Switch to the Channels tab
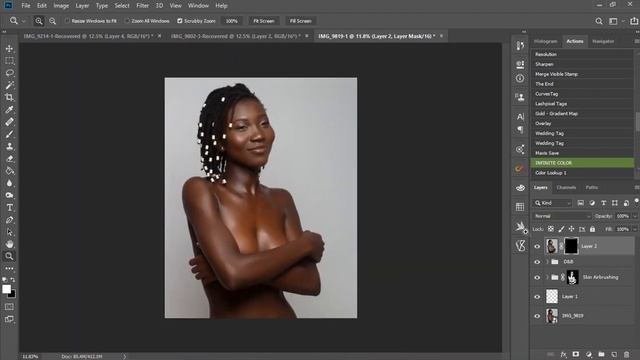 pos(566,188)
